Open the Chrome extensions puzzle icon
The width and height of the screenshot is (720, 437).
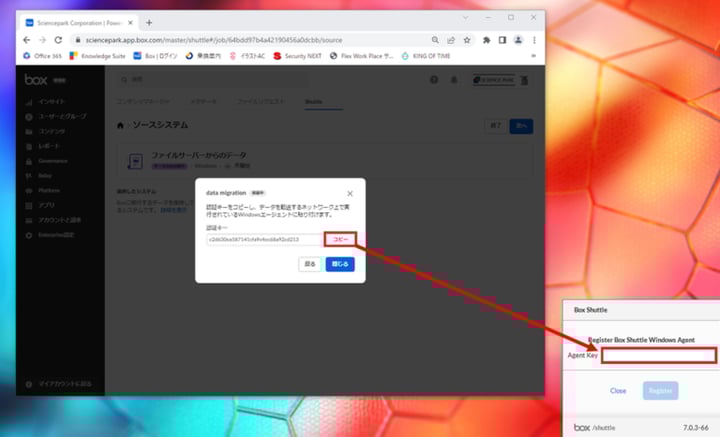(x=486, y=39)
